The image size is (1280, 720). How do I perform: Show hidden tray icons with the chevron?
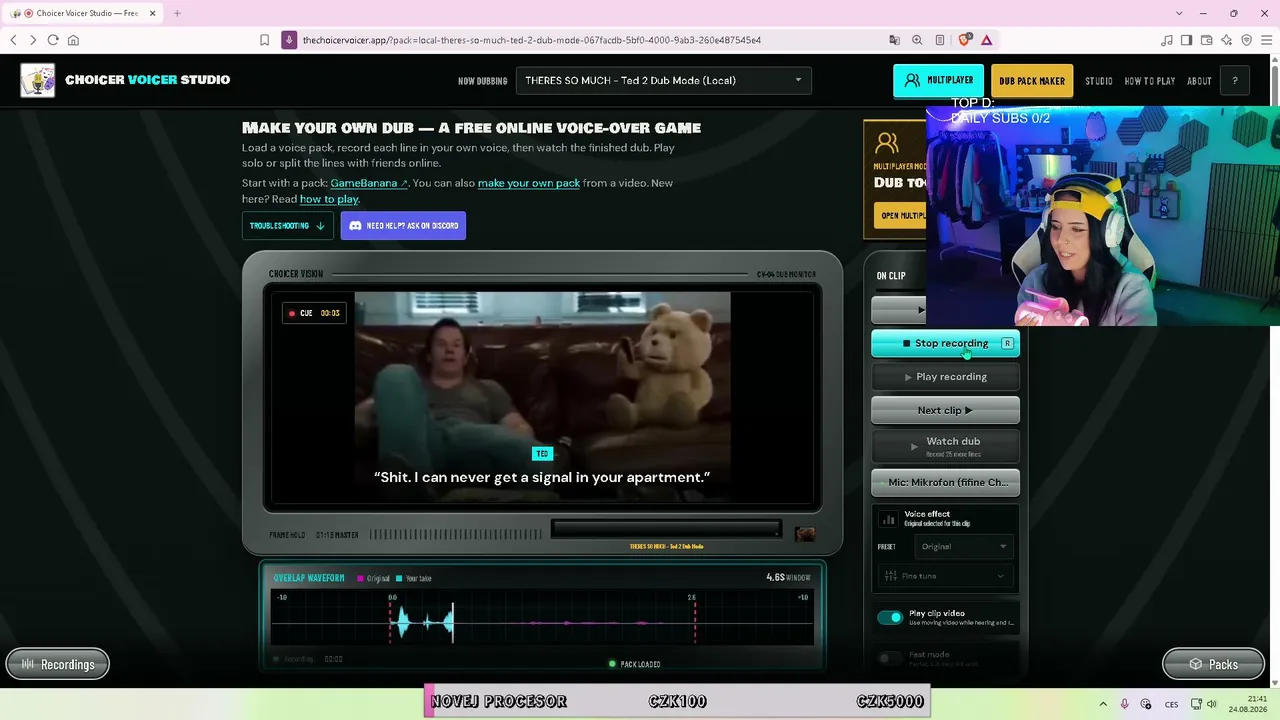1103,704
